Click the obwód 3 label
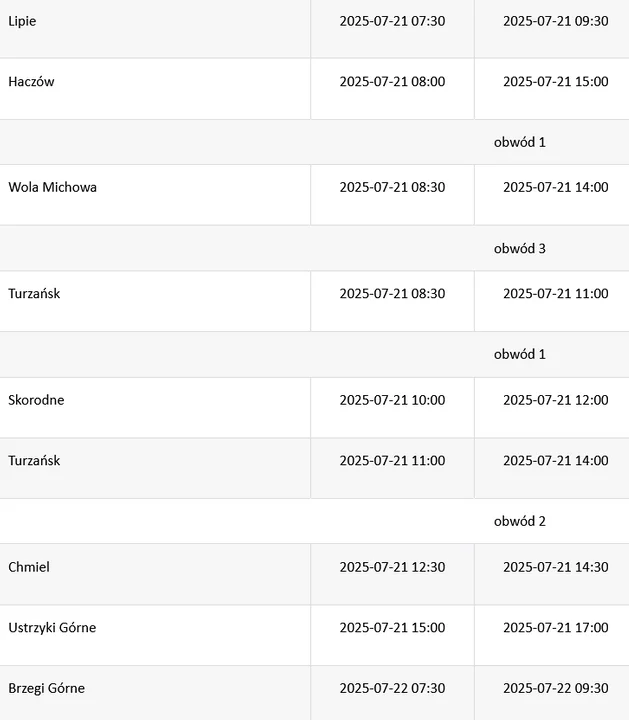 tap(519, 248)
